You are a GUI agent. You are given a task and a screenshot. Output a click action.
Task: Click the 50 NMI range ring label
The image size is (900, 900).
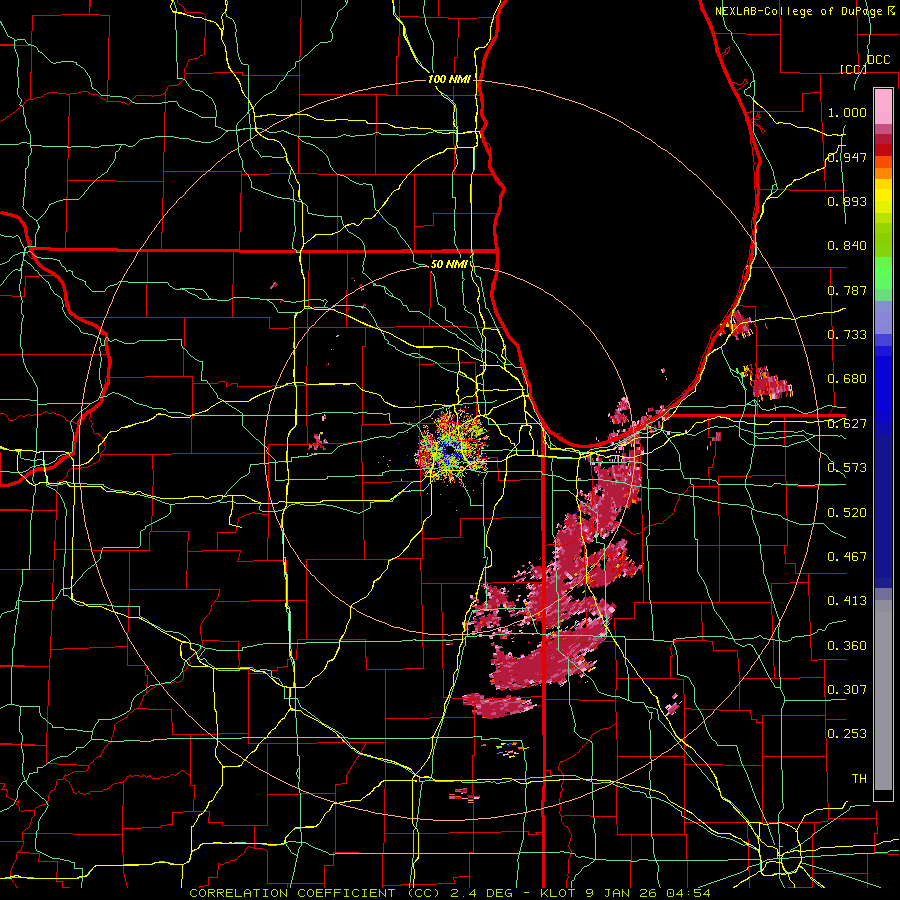point(449,264)
